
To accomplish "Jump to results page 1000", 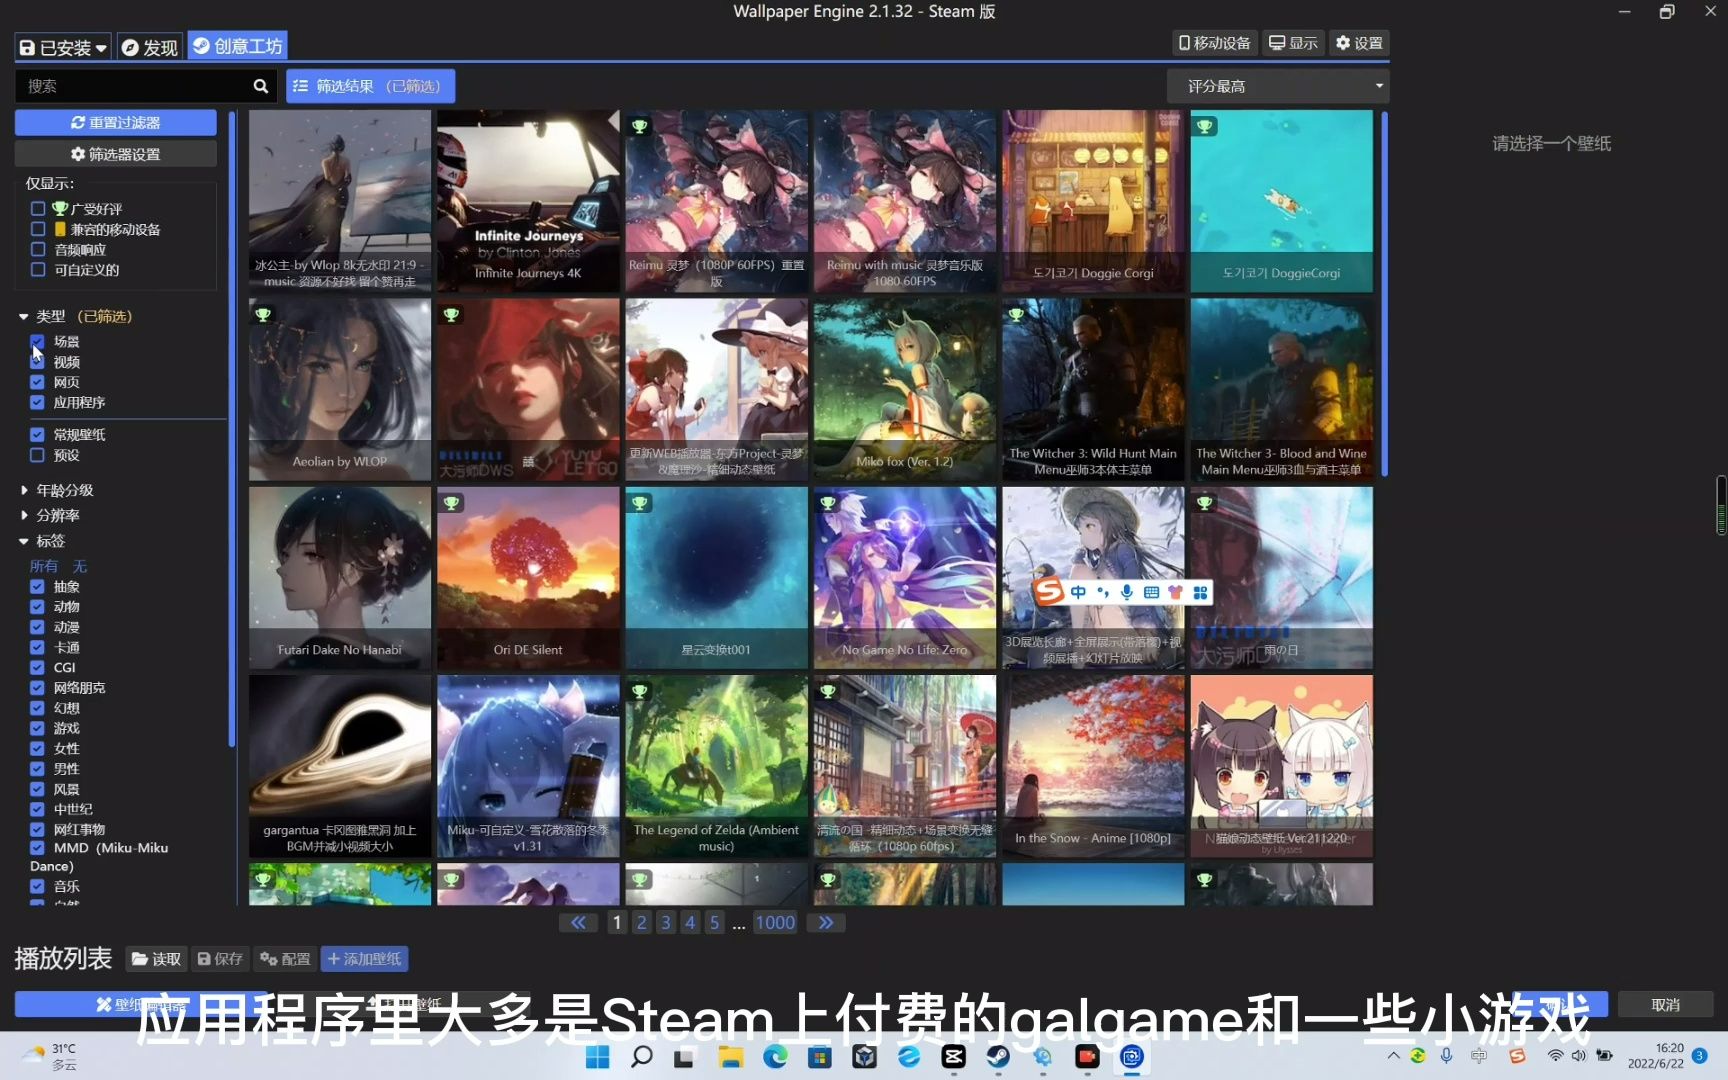I will click(x=775, y=922).
